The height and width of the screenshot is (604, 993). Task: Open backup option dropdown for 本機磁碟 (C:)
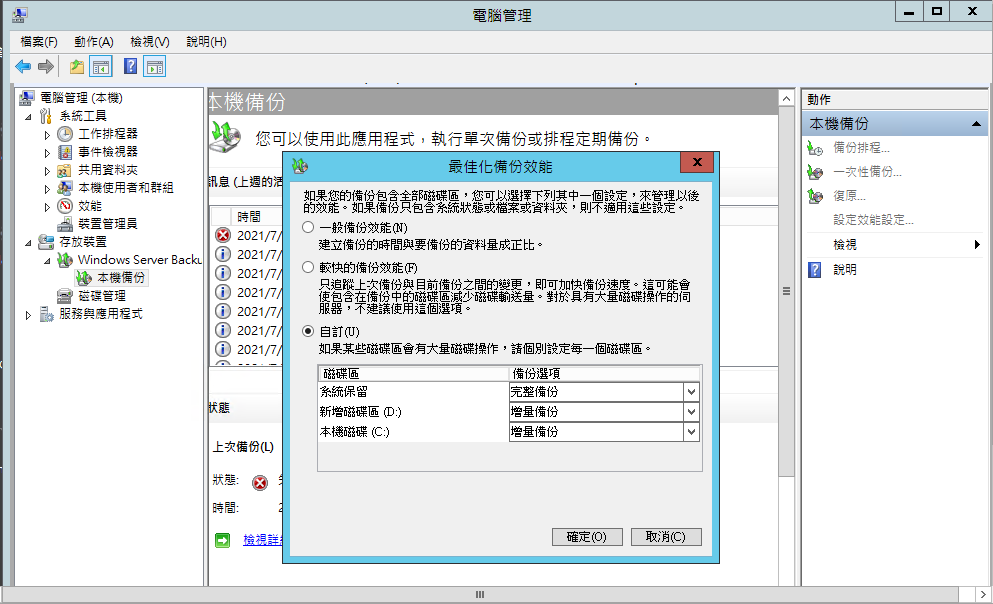(x=691, y=432)
